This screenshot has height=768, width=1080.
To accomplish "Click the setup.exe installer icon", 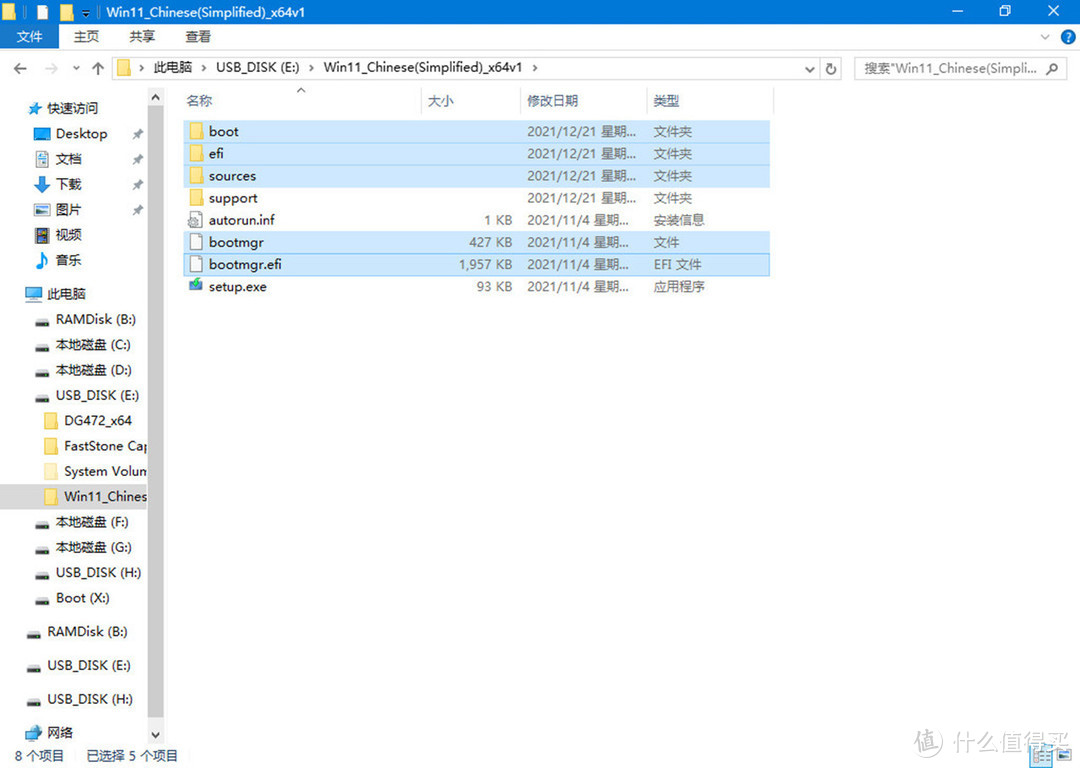I will click(x=196, y=287).
